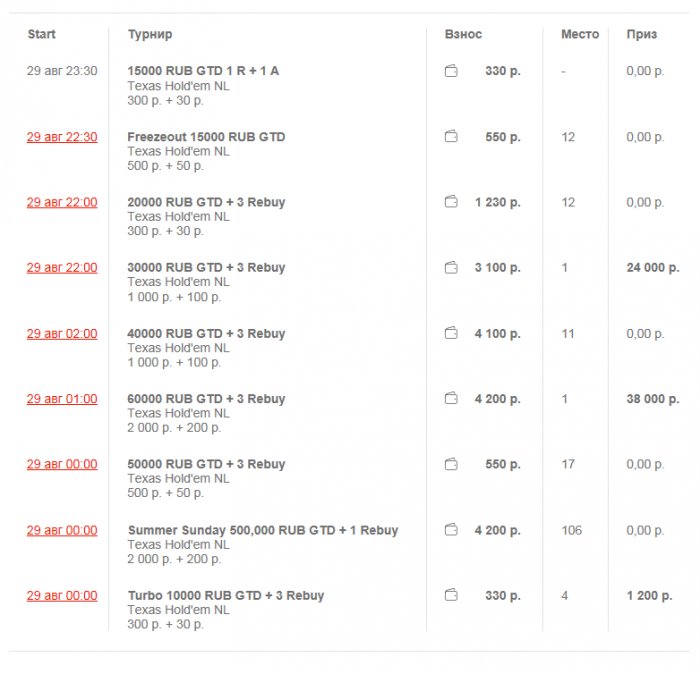Click wallet icon in 60000 RUB GTD row
This screenshot has height=674, width=700.
(x=451, y=399)
